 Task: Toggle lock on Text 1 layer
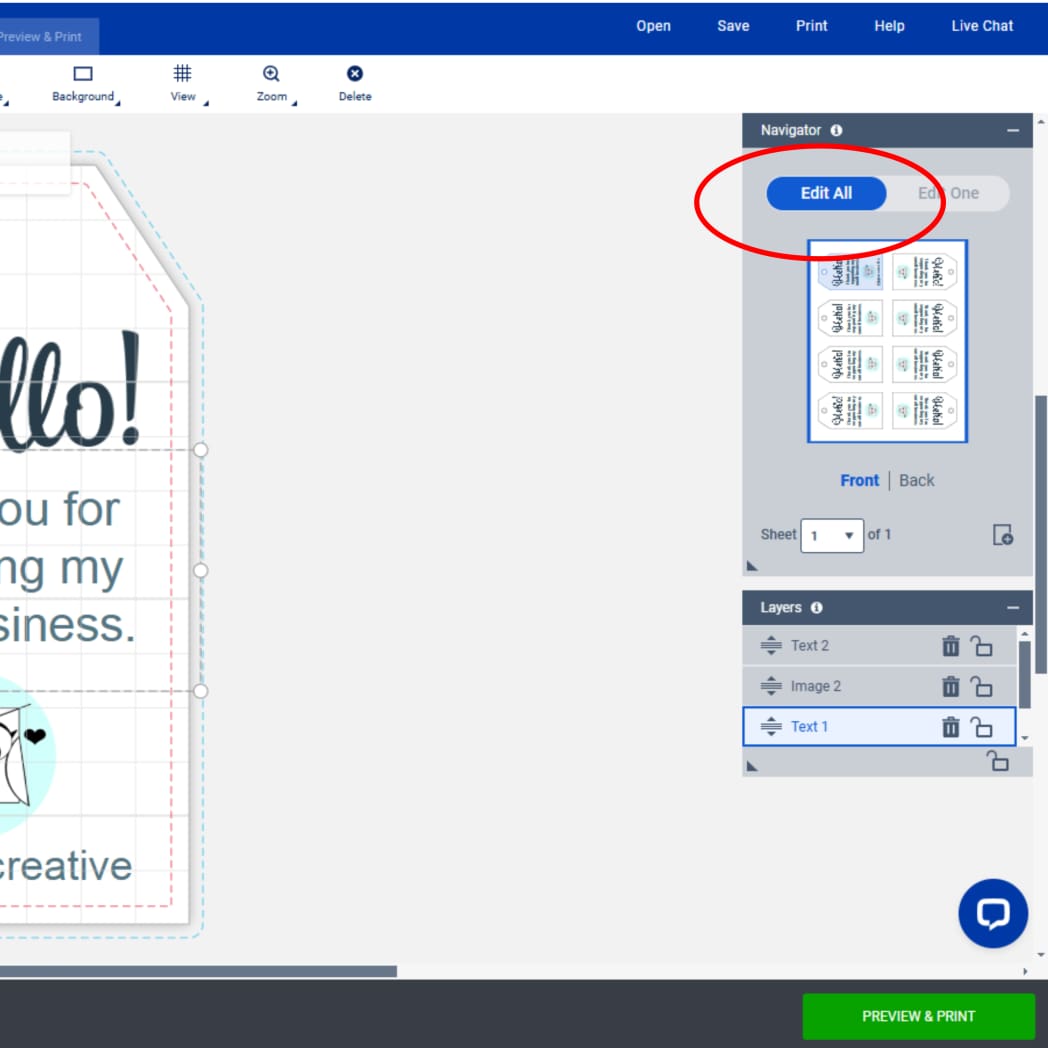pos(981,727)
